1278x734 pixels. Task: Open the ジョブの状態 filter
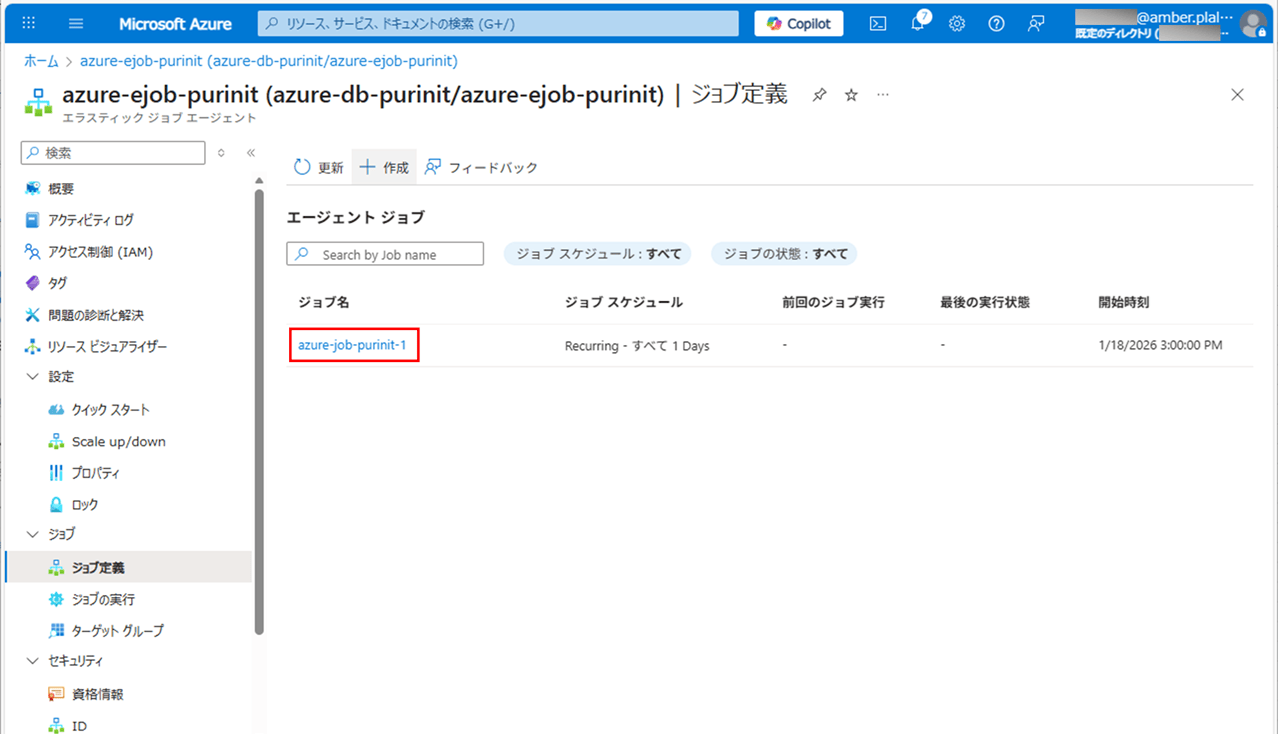[x=785, y=254]
